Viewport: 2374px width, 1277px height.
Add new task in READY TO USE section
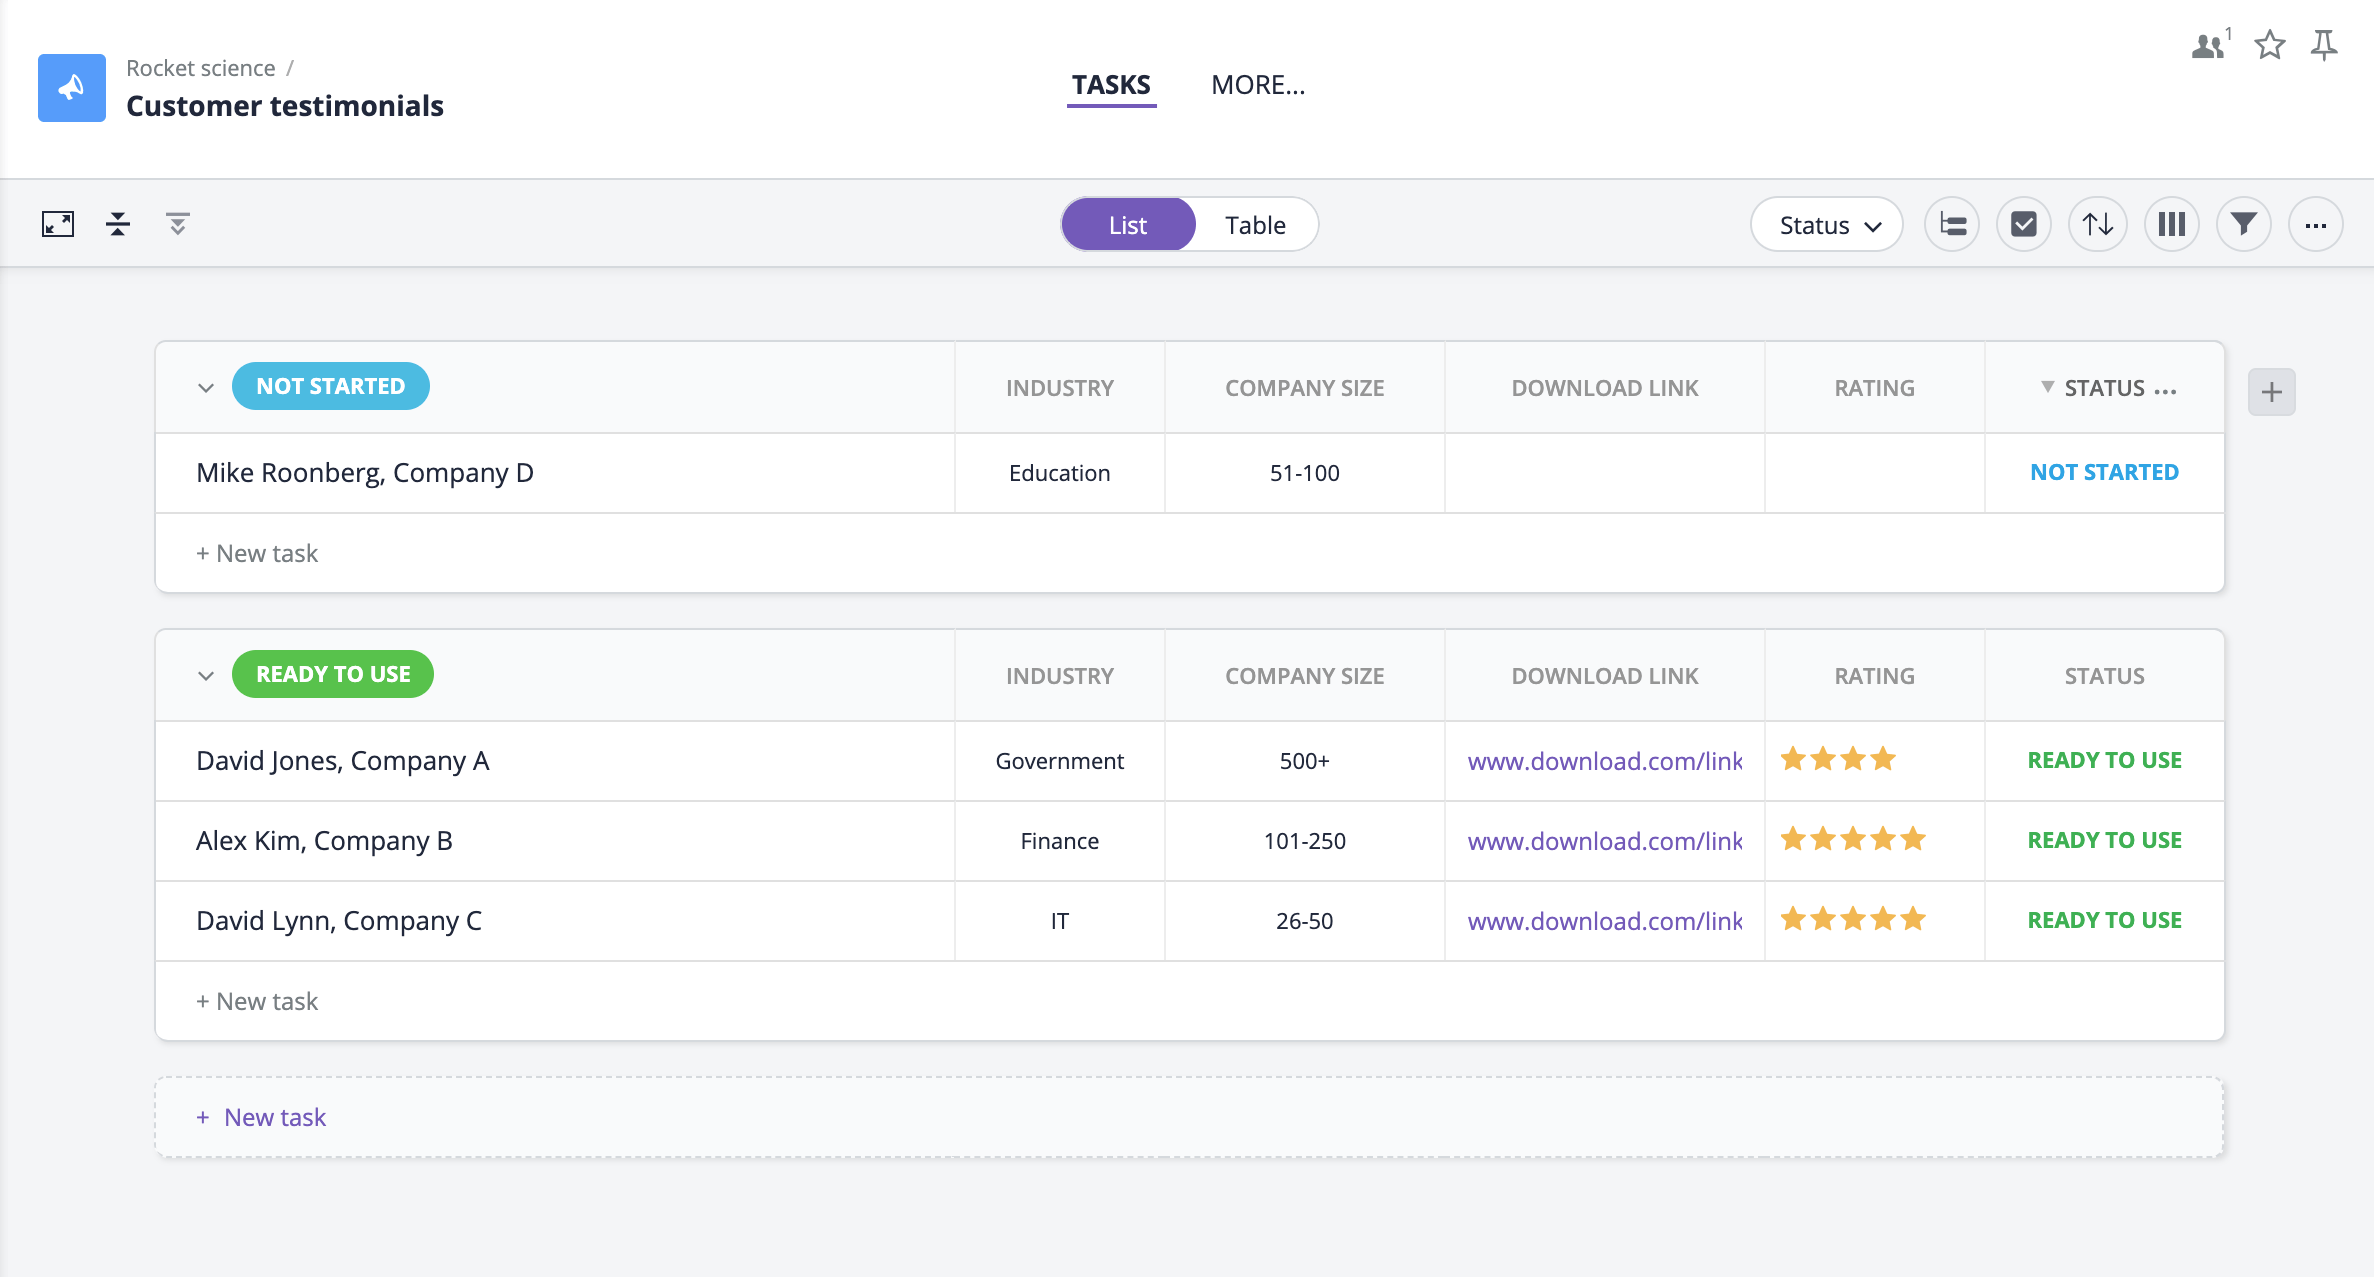pyautogui.click(x=256, y=1000)
